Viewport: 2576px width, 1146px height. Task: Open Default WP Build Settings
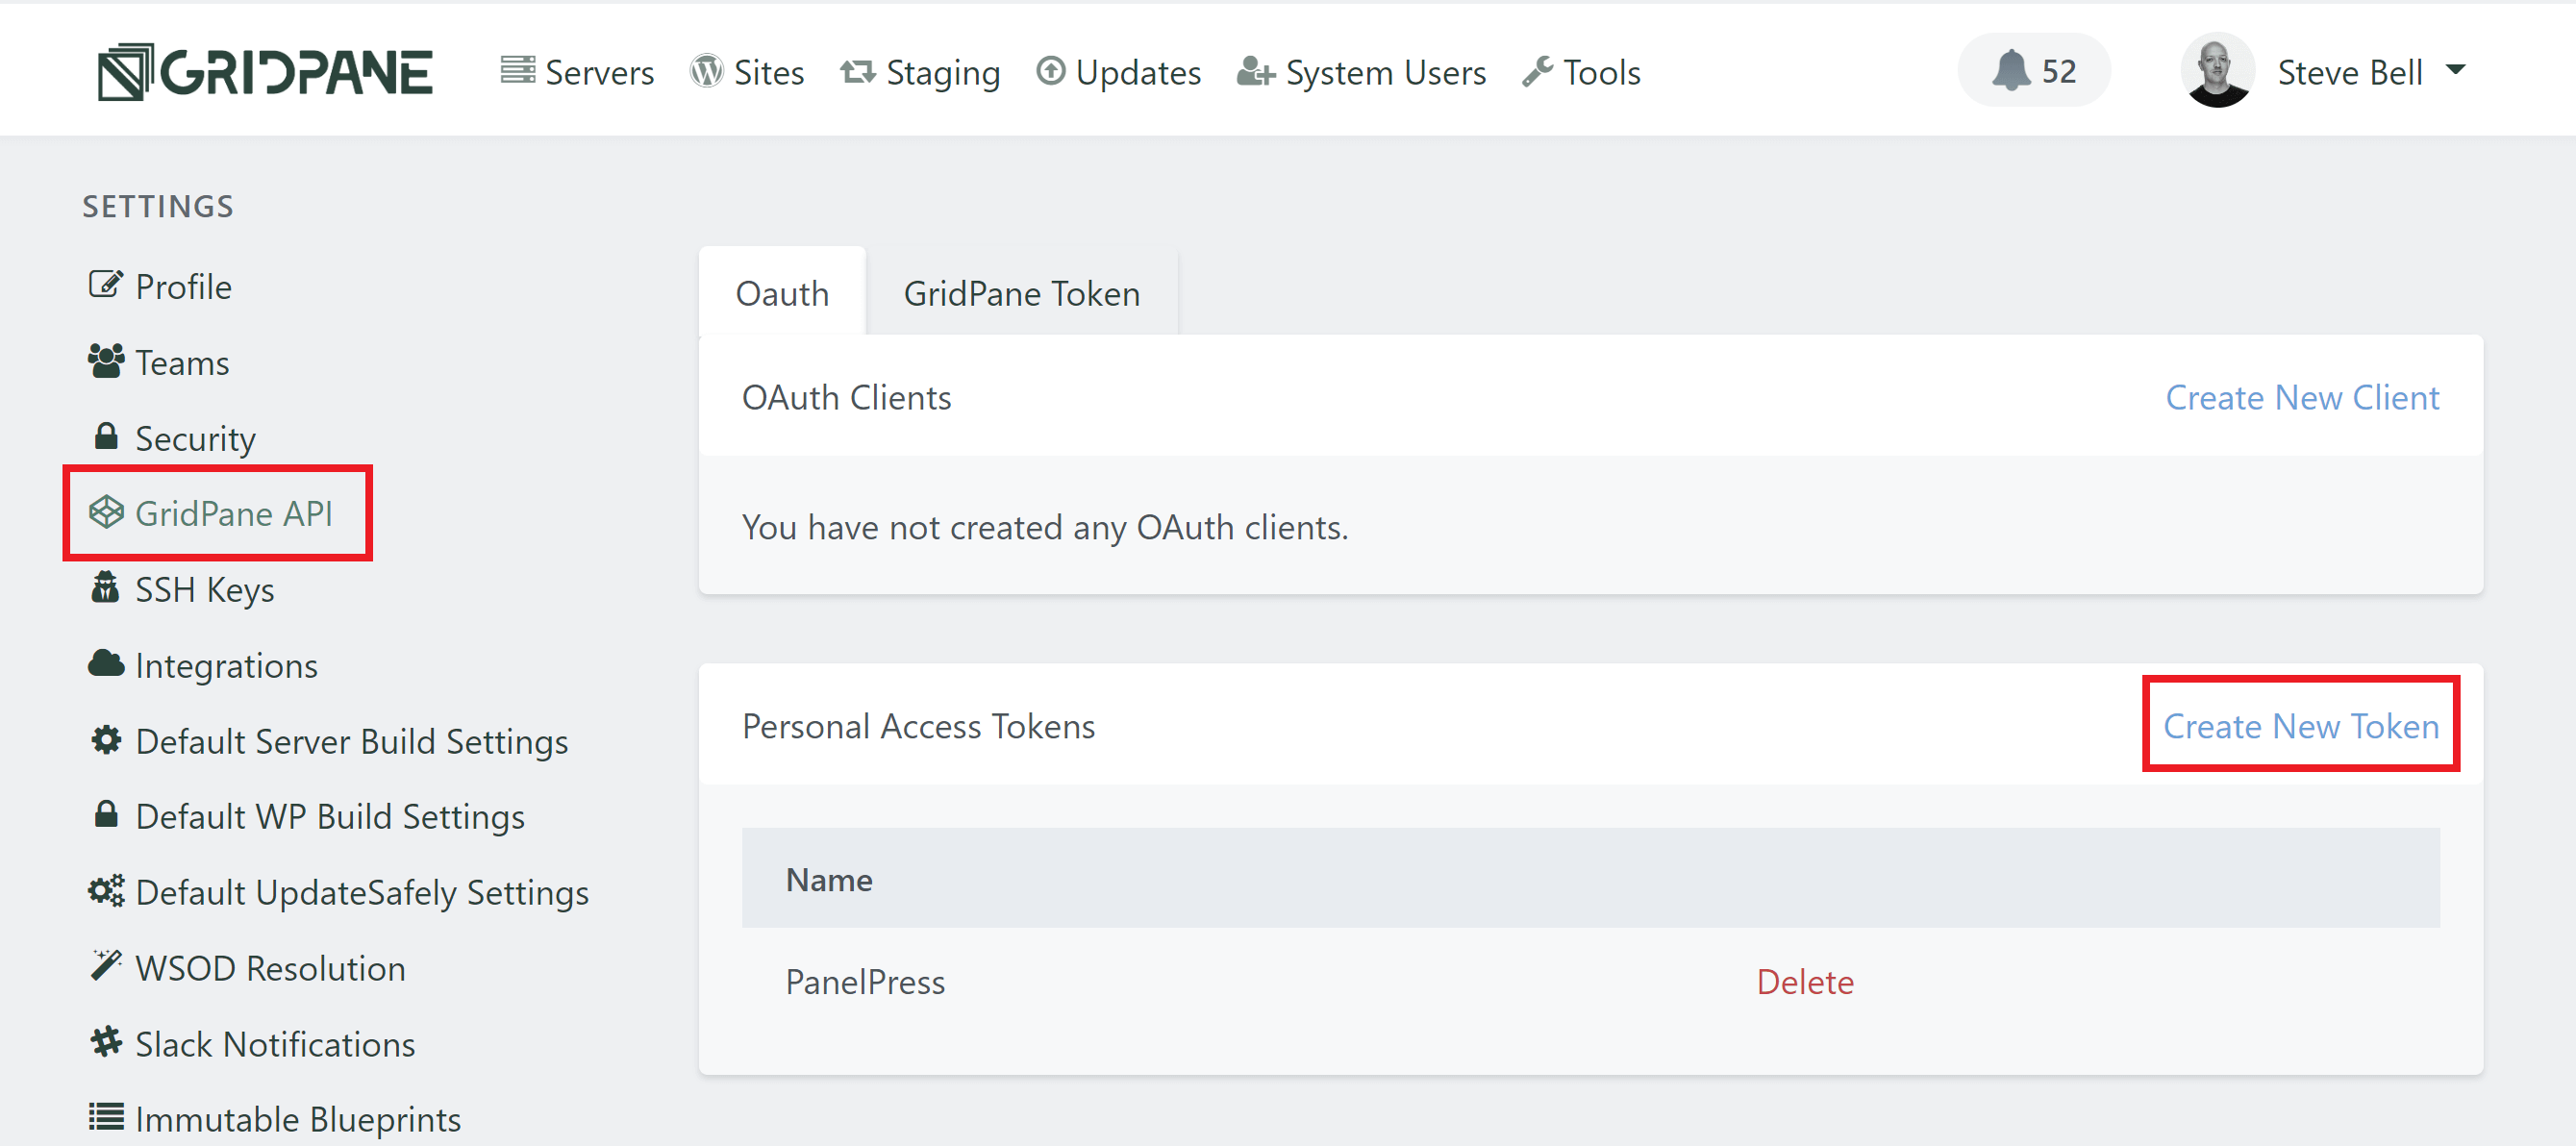330,817
